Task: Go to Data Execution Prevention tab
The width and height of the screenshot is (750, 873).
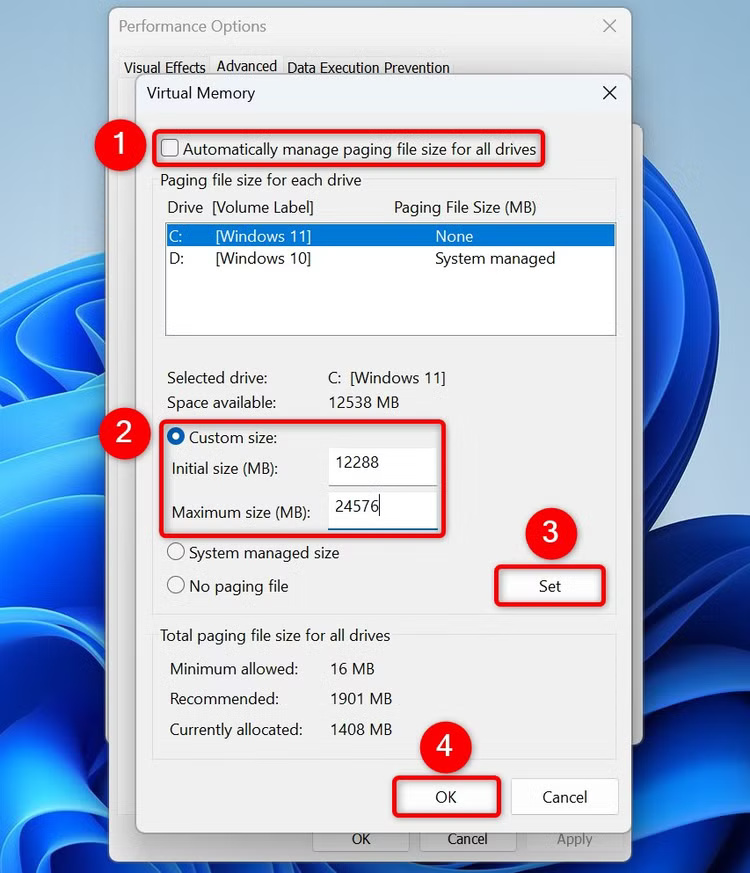Action: [x=368, y=67]
